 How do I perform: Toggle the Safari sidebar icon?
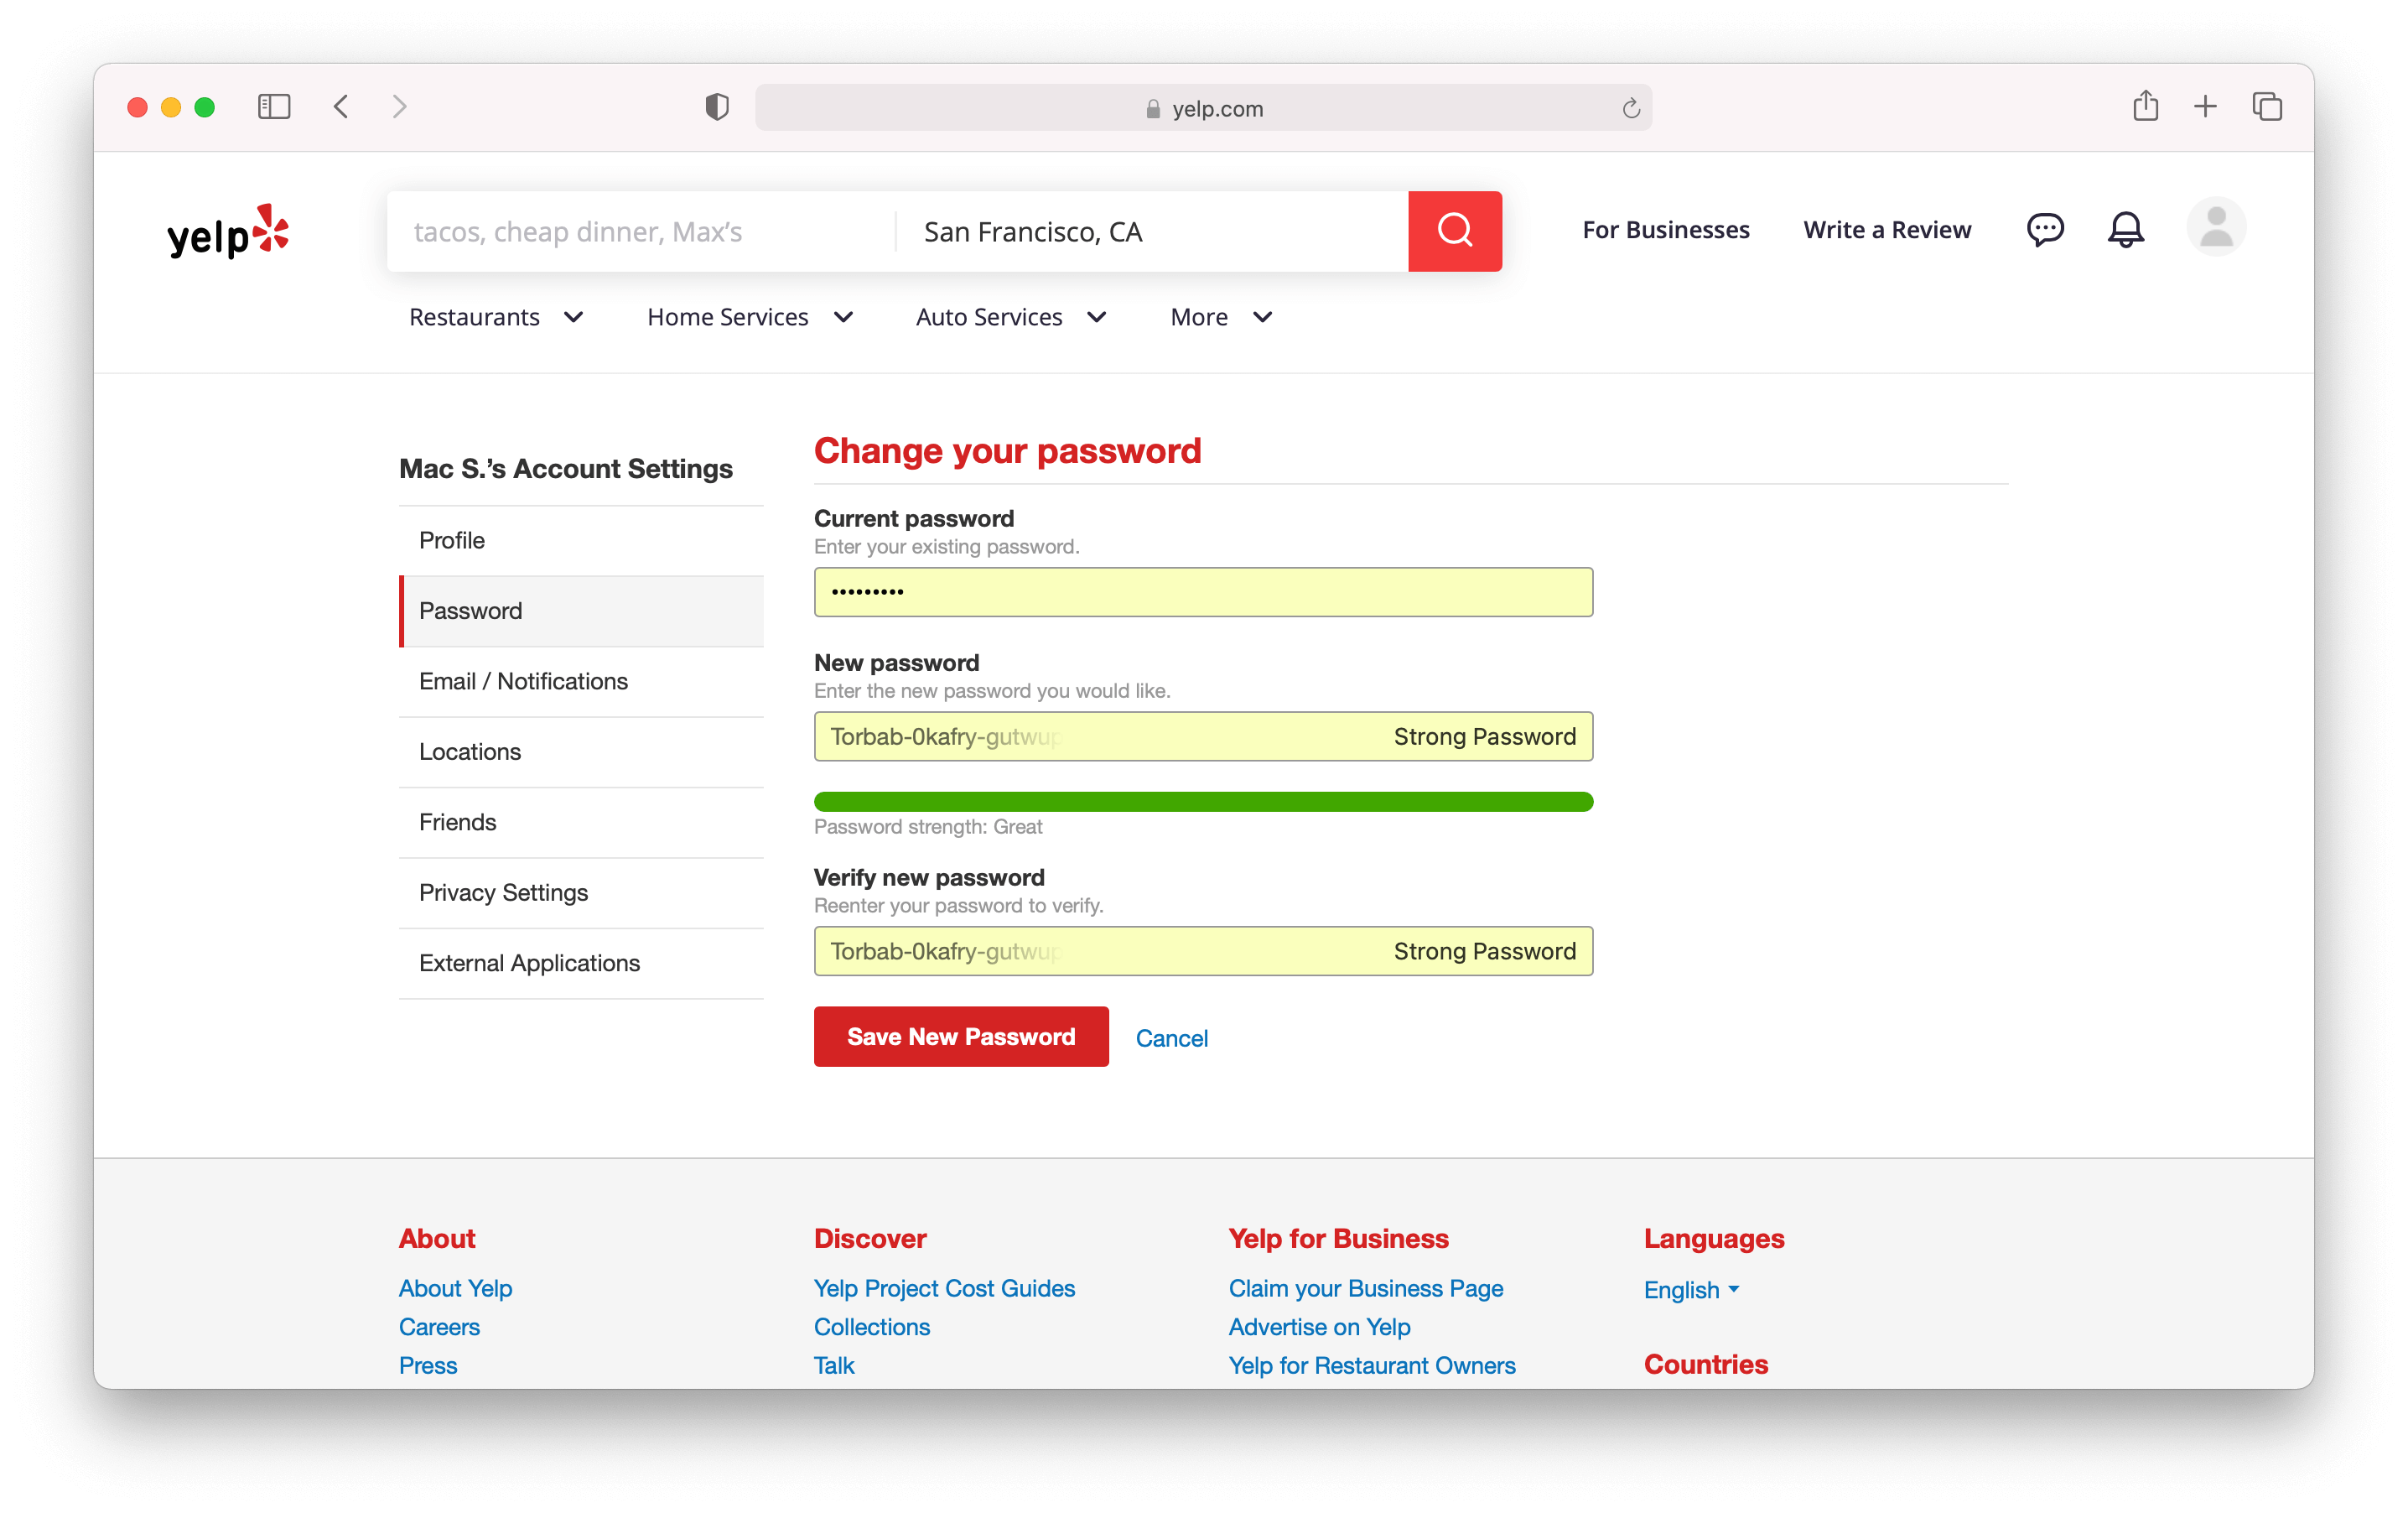(274, 107)
